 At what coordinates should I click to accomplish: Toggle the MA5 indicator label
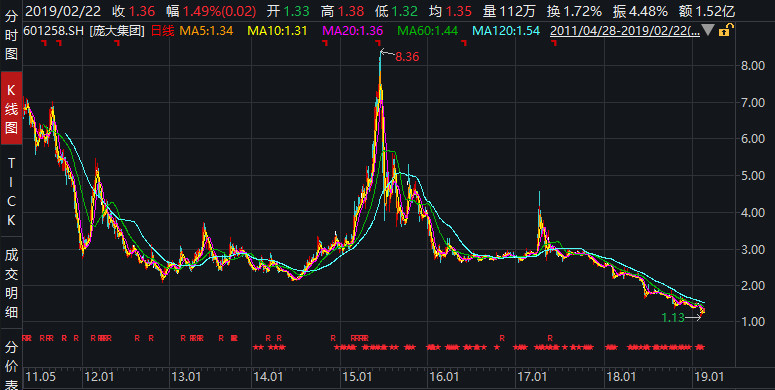coord(206,31)
